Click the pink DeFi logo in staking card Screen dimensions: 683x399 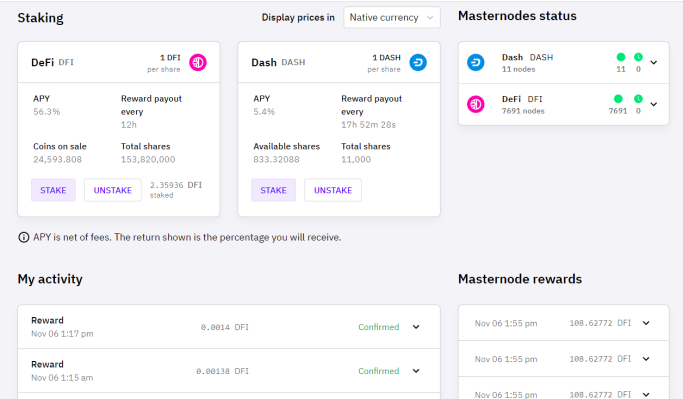198,62
